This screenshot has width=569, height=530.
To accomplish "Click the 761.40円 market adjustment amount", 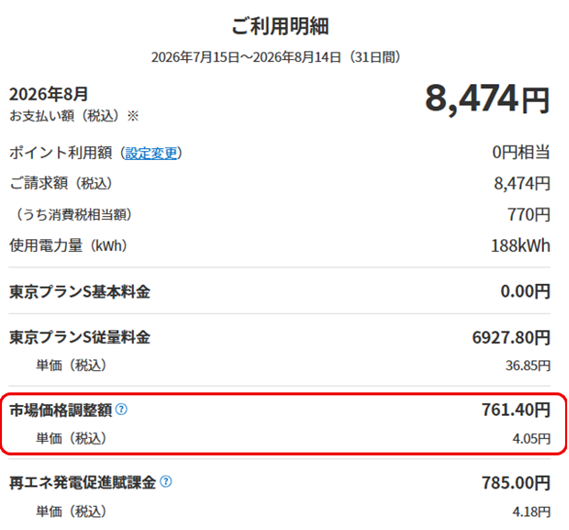I will (x=516, y=410).
